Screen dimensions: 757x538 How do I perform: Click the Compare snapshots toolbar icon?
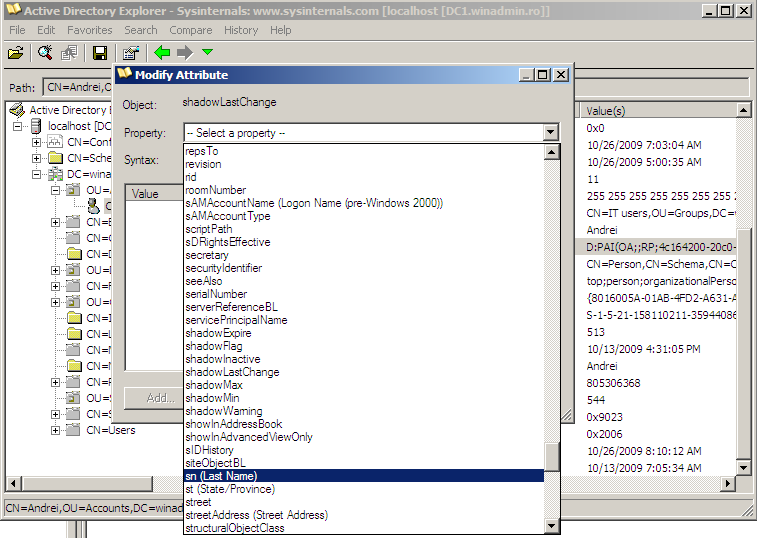pyautogui.click(x=70, y=53)
